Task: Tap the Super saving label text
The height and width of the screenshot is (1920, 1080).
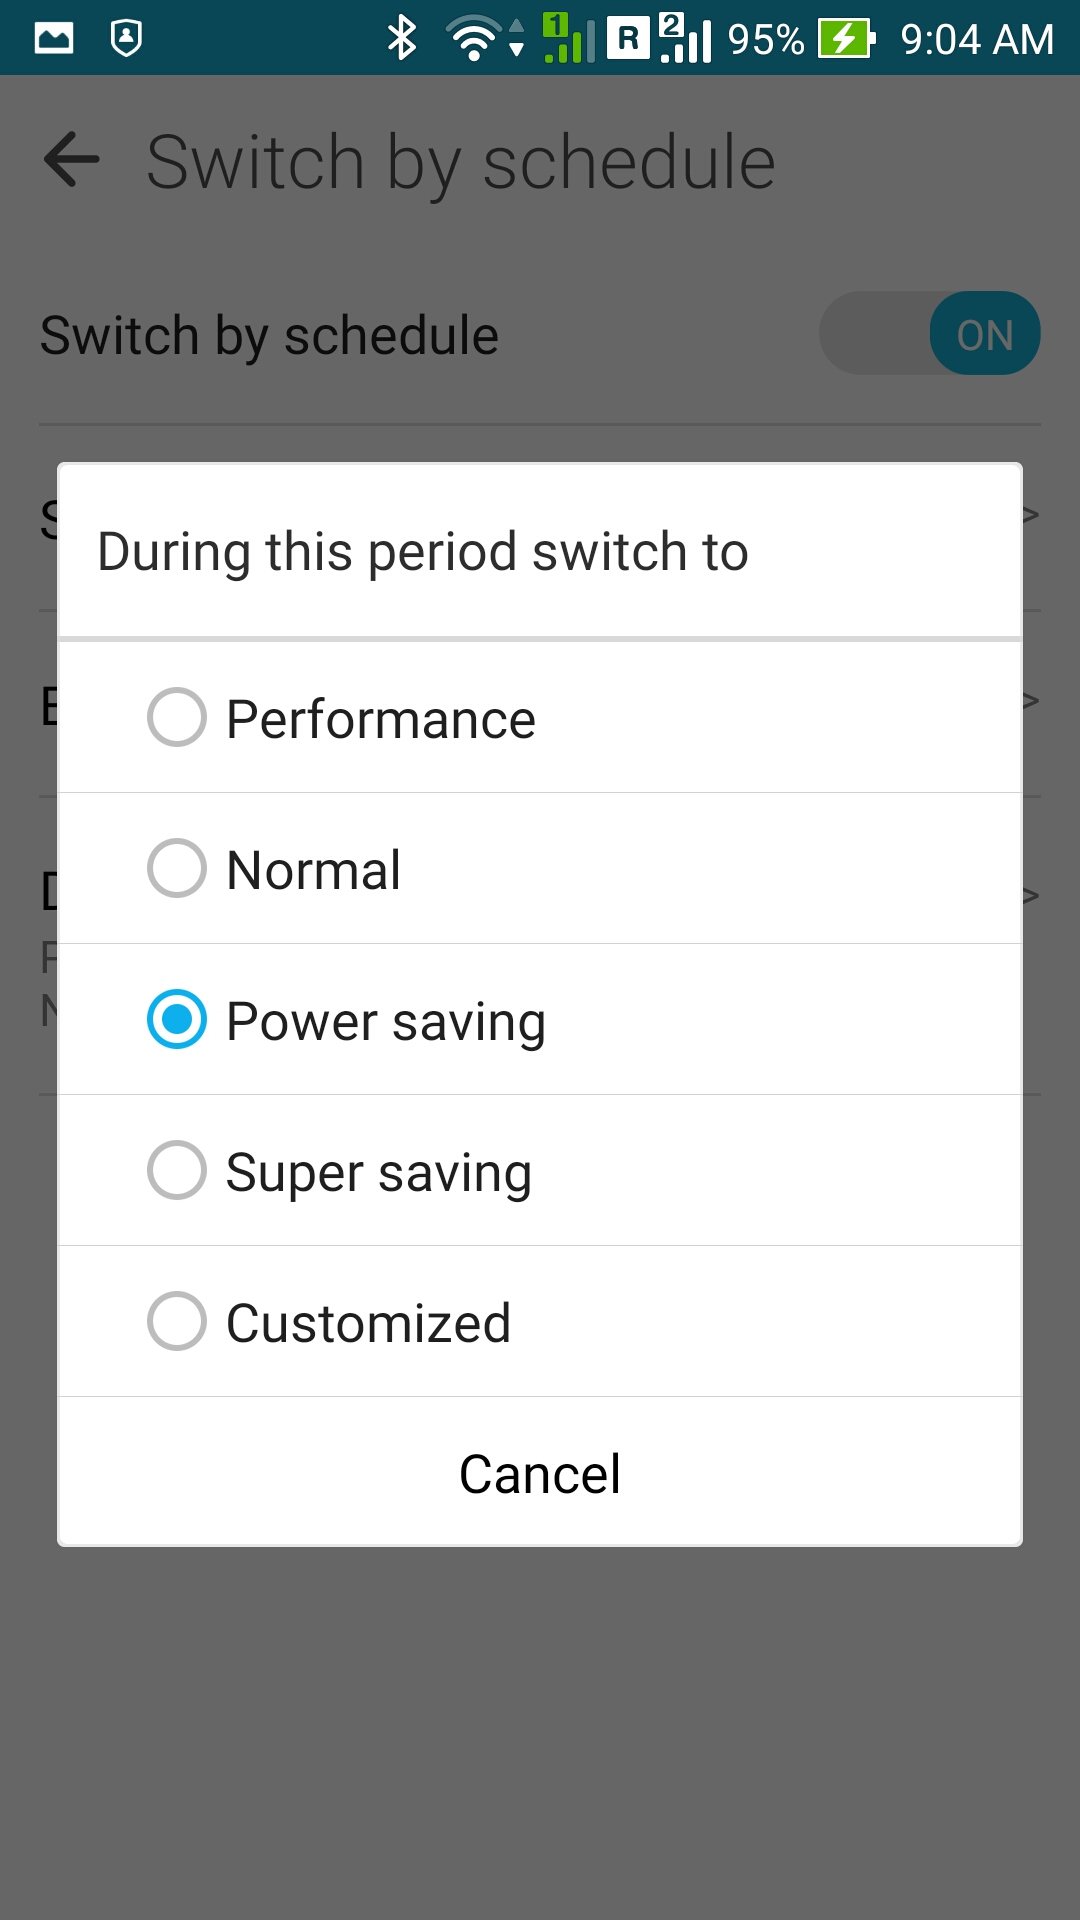Action: click(x=379, y=1172)
